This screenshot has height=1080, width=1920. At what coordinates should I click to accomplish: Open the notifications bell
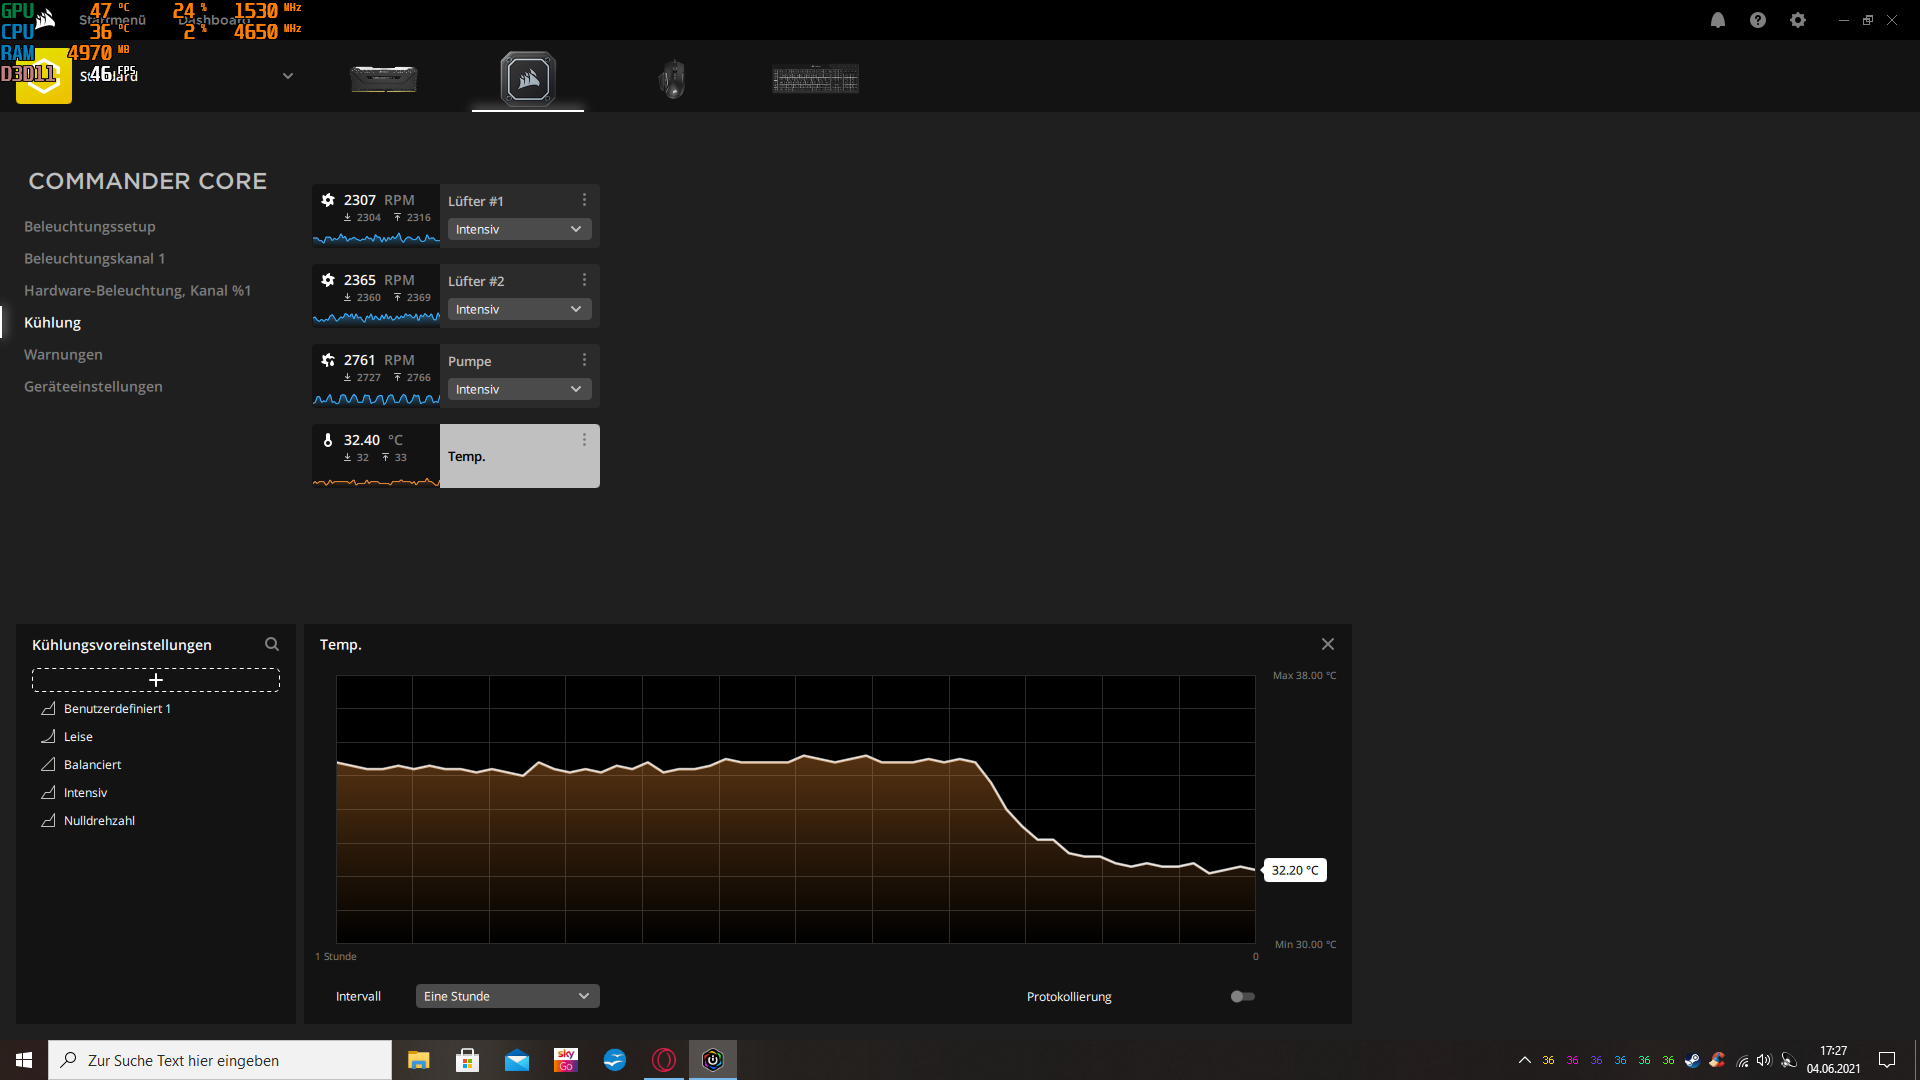click(x=1718, y=20)
